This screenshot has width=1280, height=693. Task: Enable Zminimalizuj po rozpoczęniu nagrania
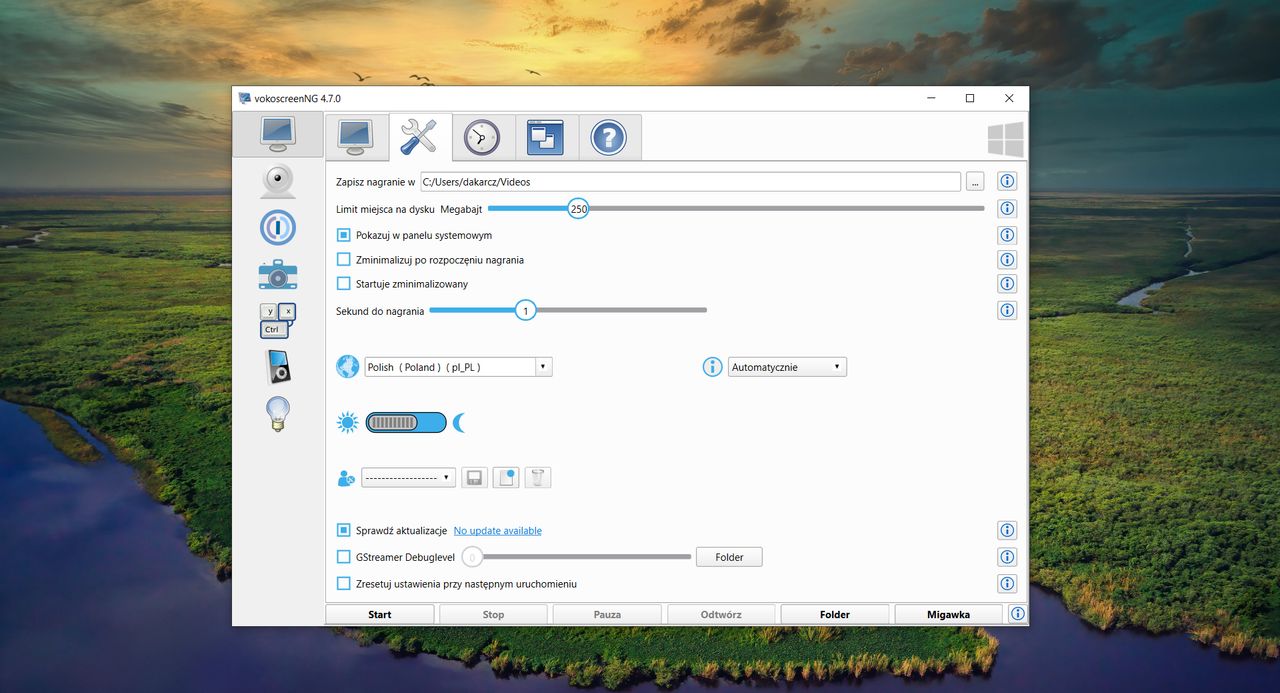tap(345, 259)
